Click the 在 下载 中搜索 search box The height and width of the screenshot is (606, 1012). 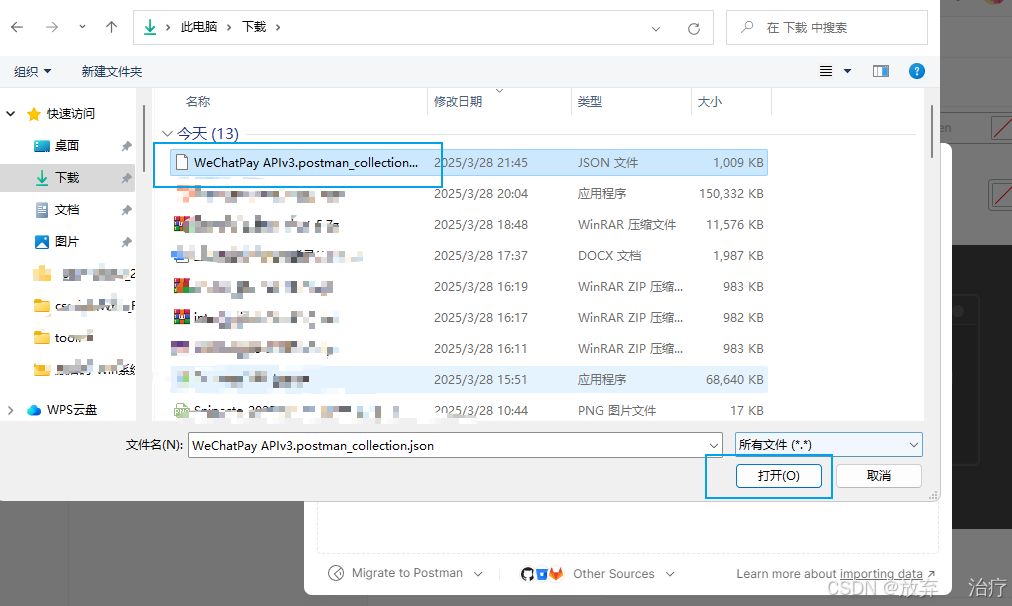[x=827, y=27]
